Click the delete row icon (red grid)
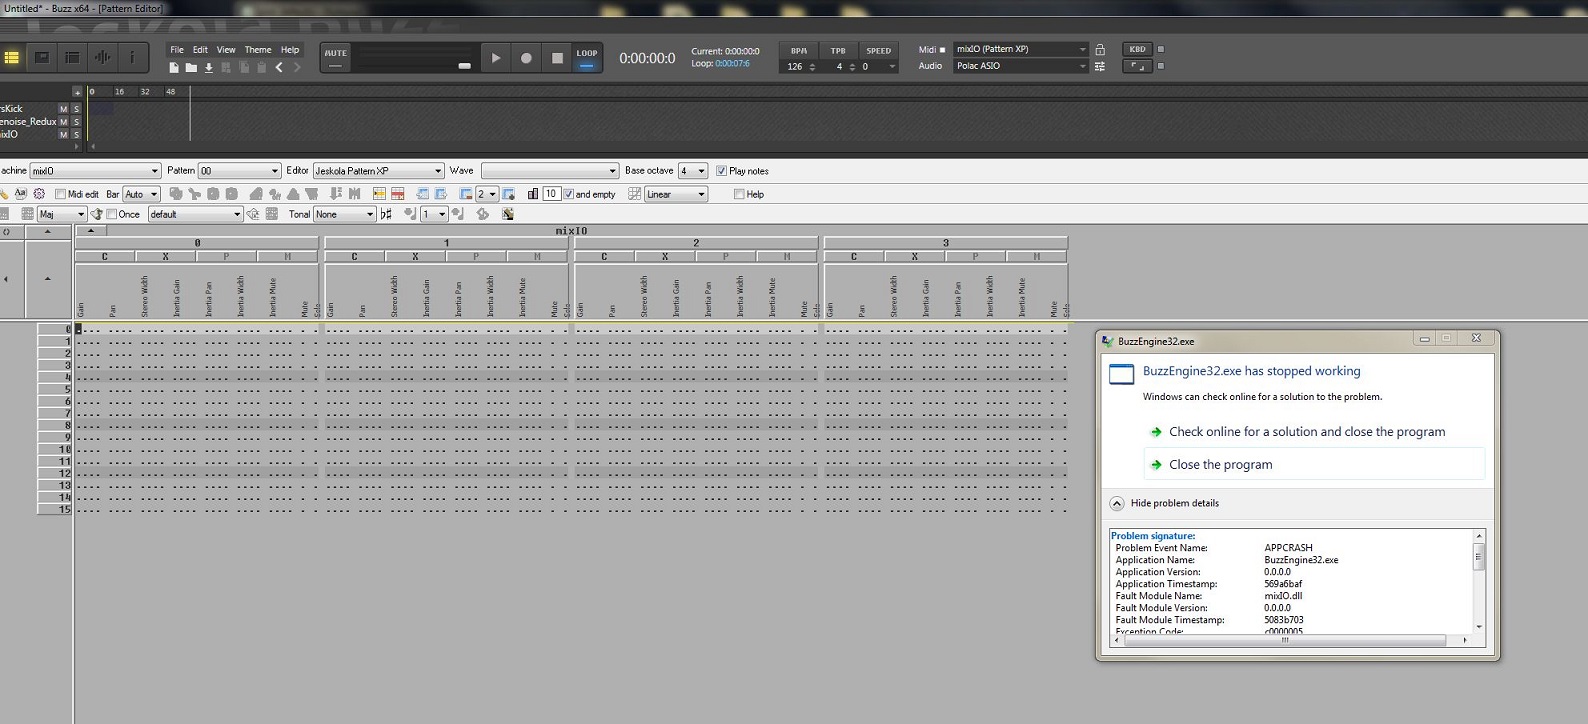This screenshot has width=1588, height=724. (x=397, y=194)
